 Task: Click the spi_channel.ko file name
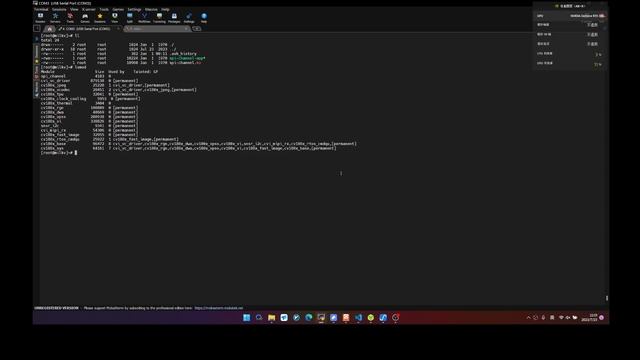point(185,63)
